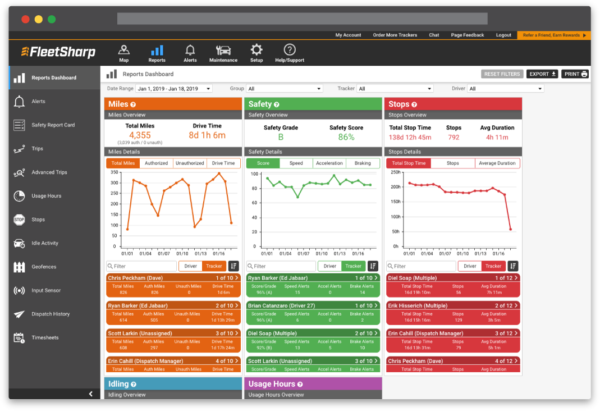Click the Idling help question icon
This screenshot has height=411, width=600.
click(x=133, y=384)
